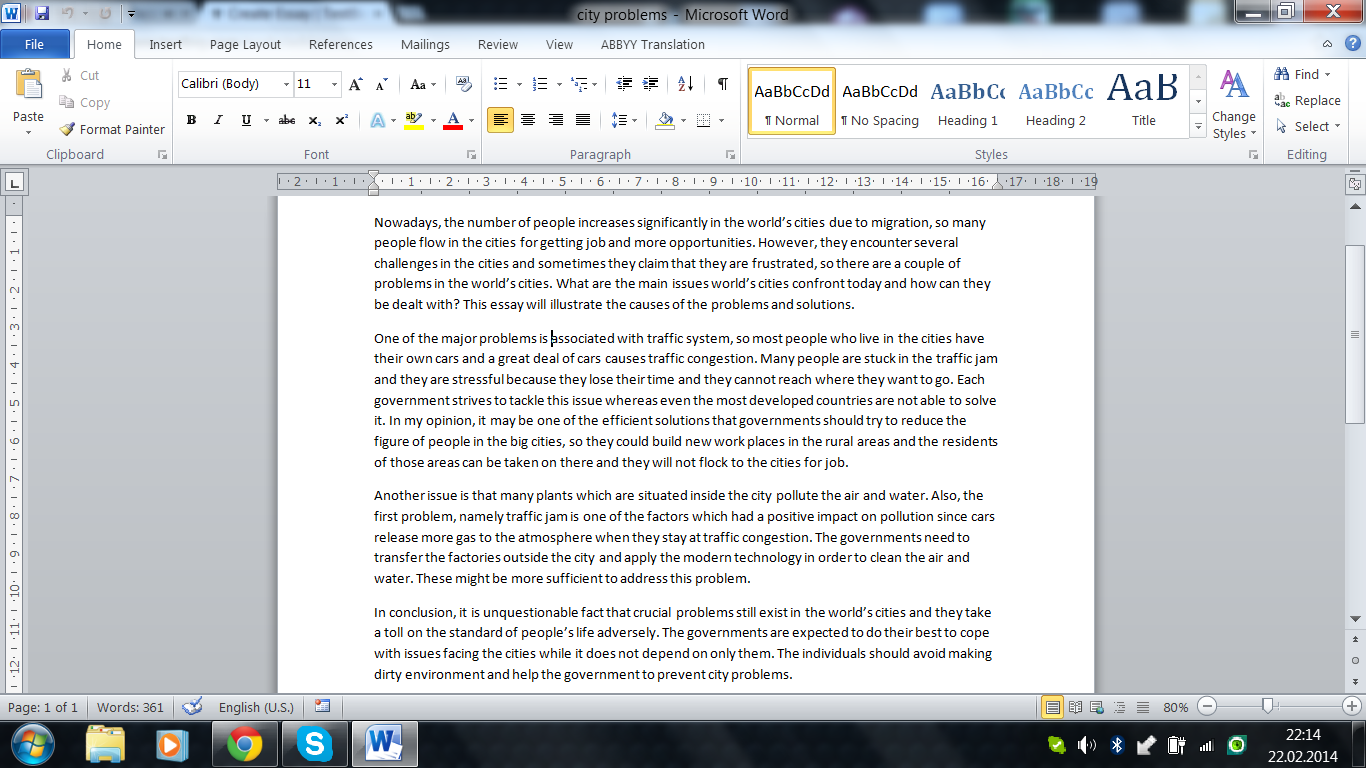
Task: Open the Borders dropdown arrow
Action: [721, 120]
